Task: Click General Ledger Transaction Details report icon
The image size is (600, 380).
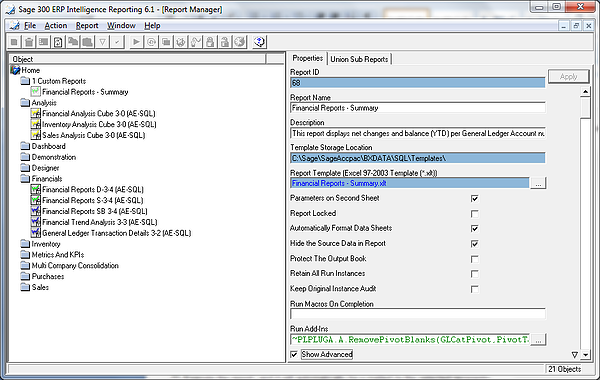Action: coord(36,233)
